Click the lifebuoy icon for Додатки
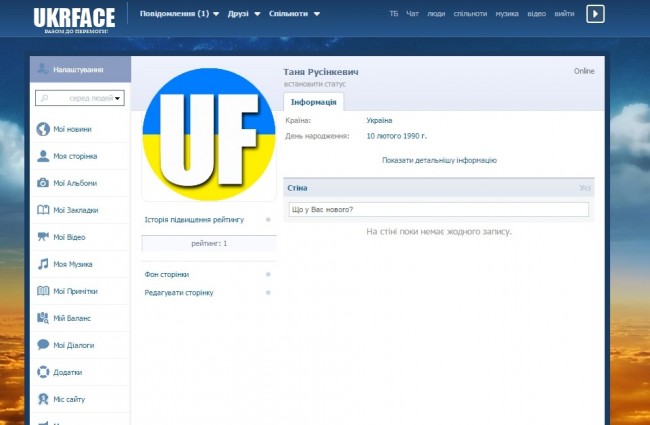This screenshot has height=425, width=650. 43,372
